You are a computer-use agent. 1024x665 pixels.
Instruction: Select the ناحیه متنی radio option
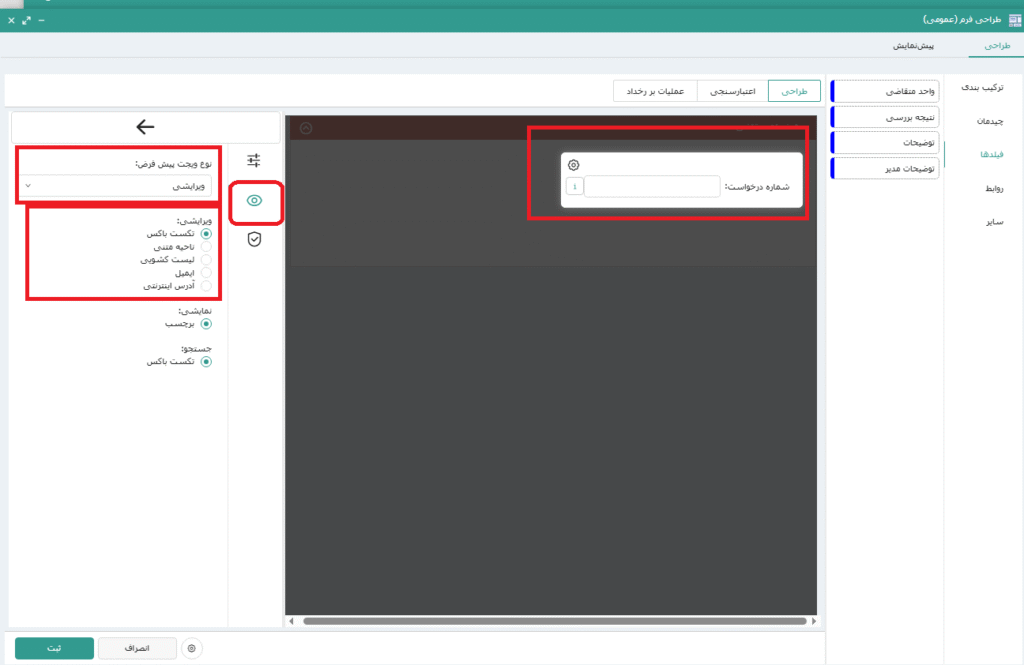(x=206, y=246)
